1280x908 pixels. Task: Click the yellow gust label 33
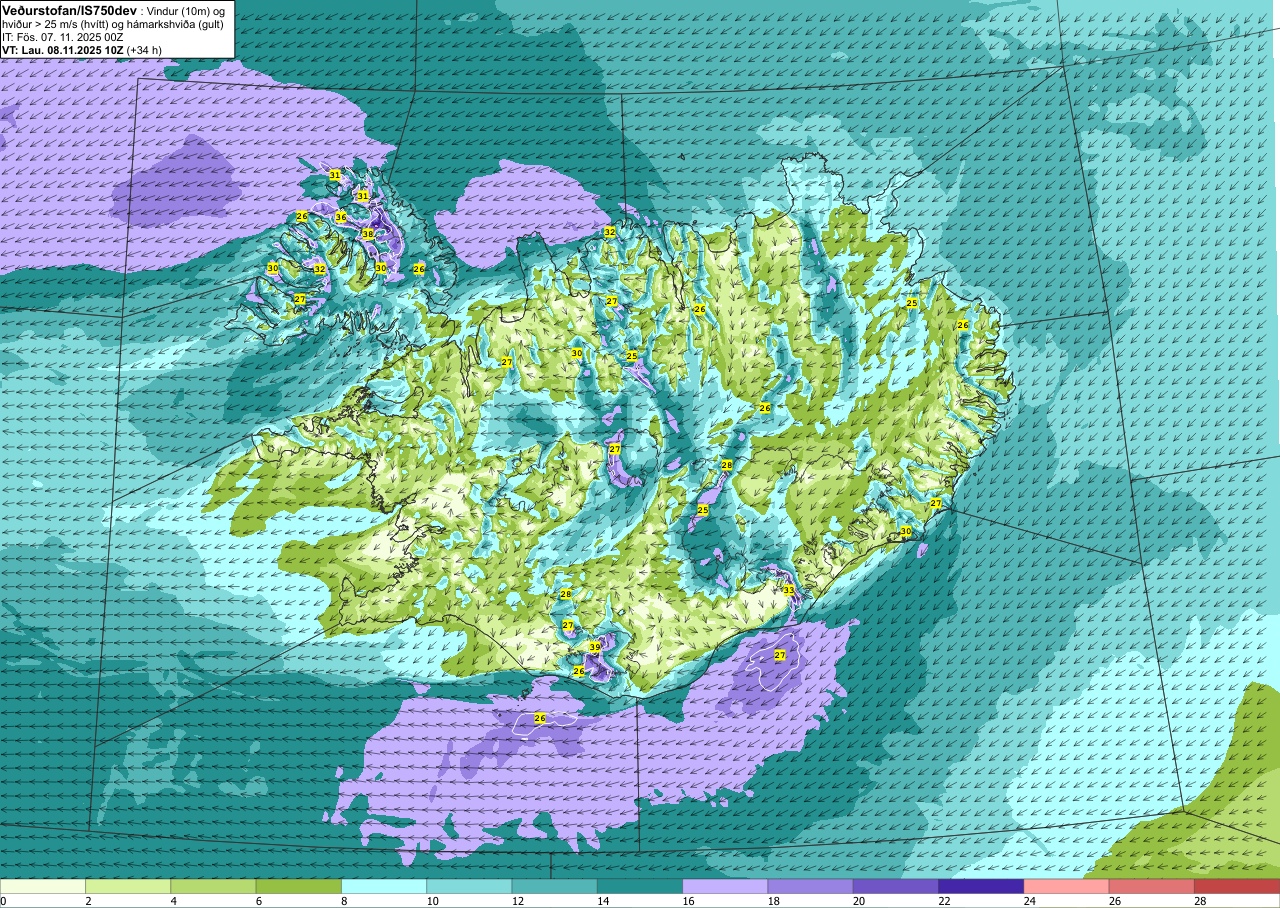click(788, 591)
